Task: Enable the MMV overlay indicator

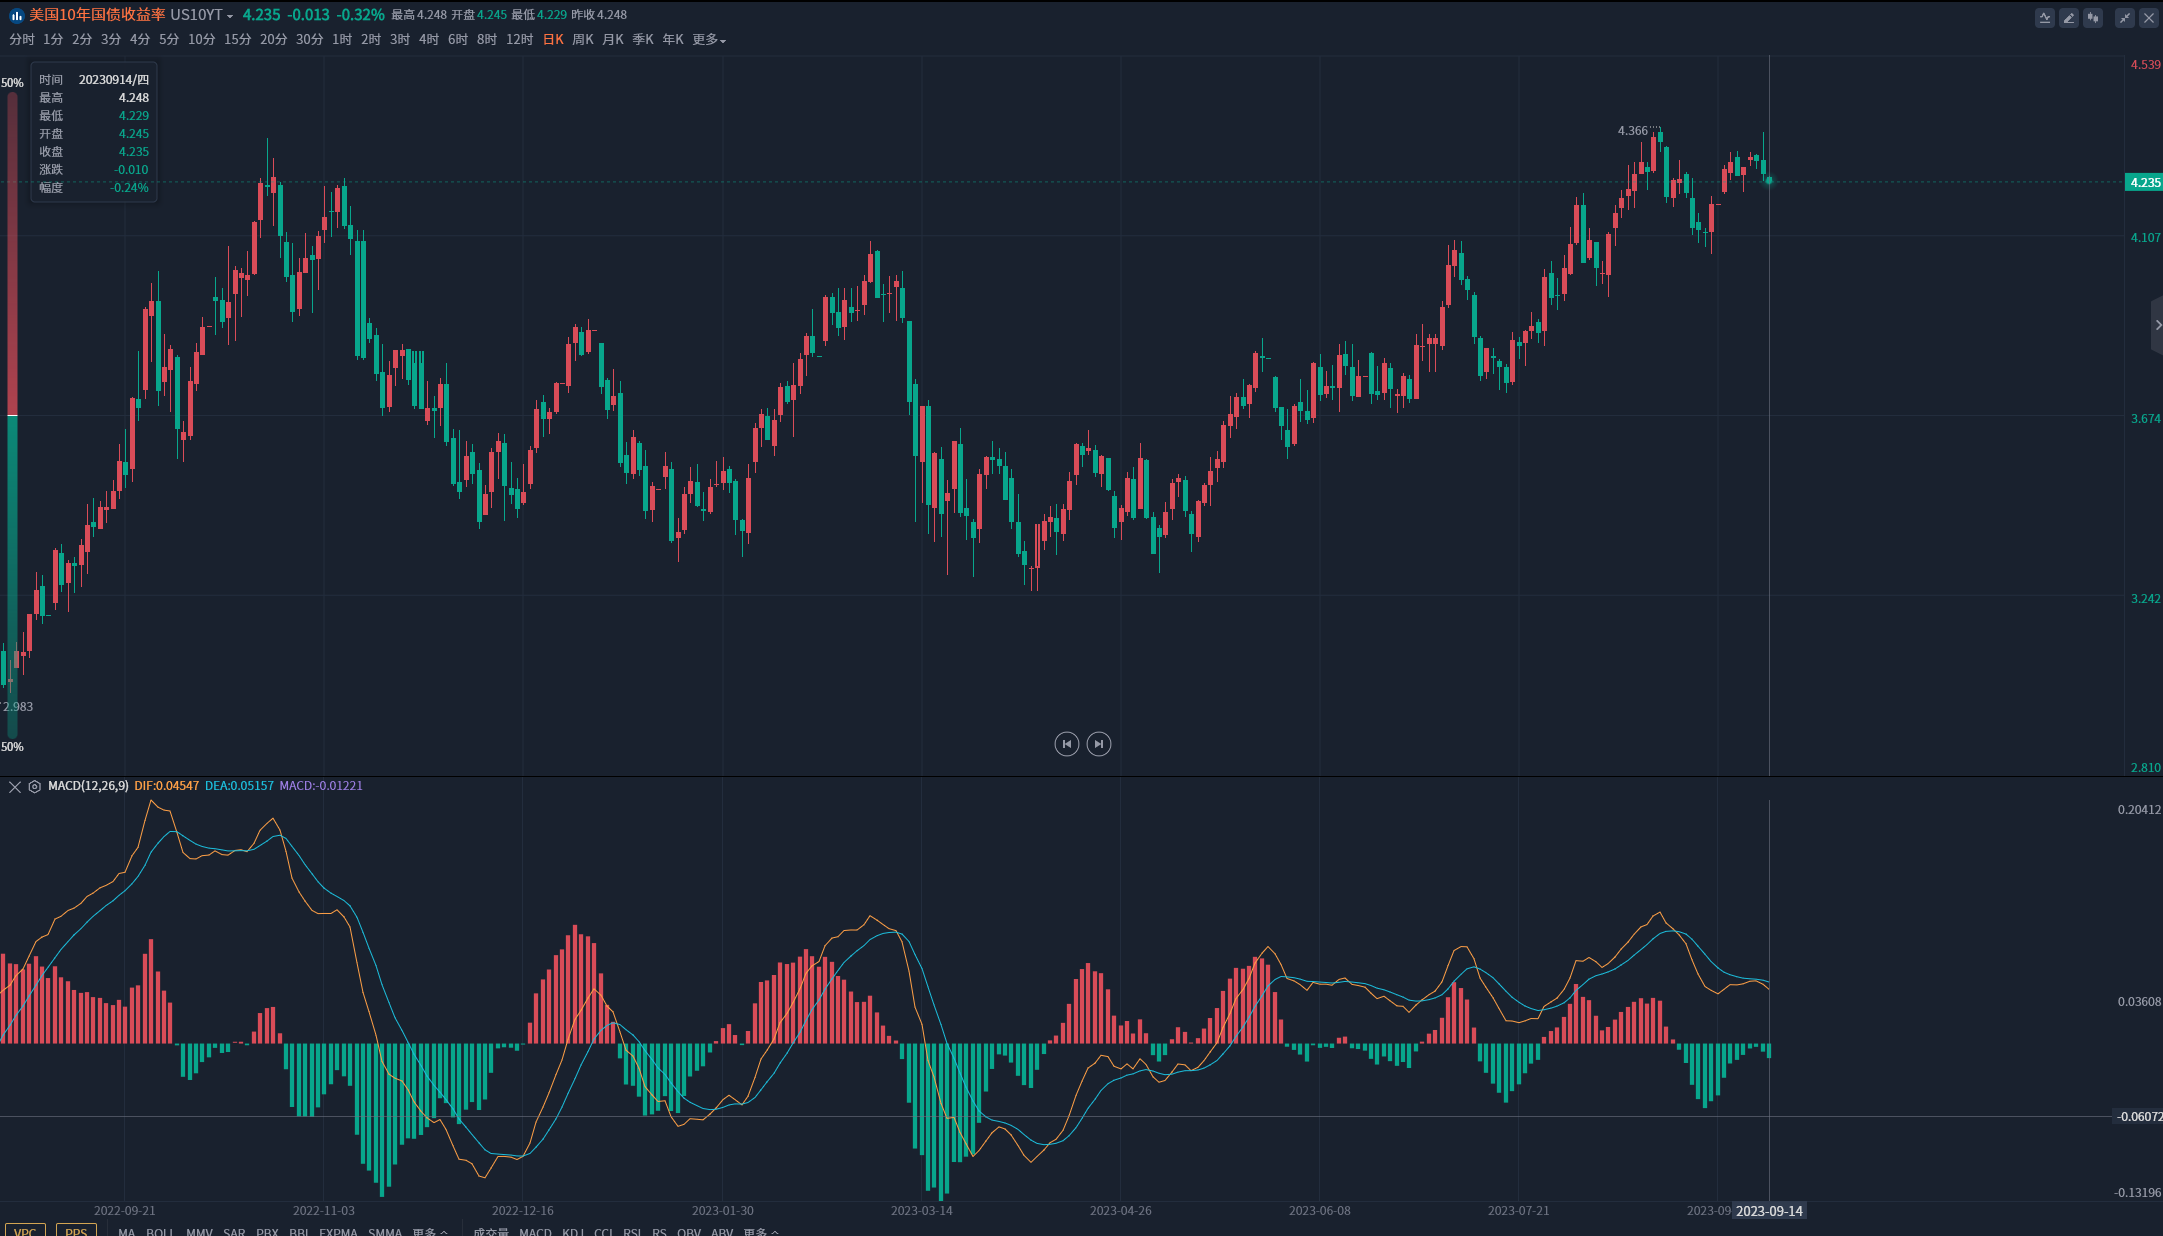Action: click(x=199, y=1231)
